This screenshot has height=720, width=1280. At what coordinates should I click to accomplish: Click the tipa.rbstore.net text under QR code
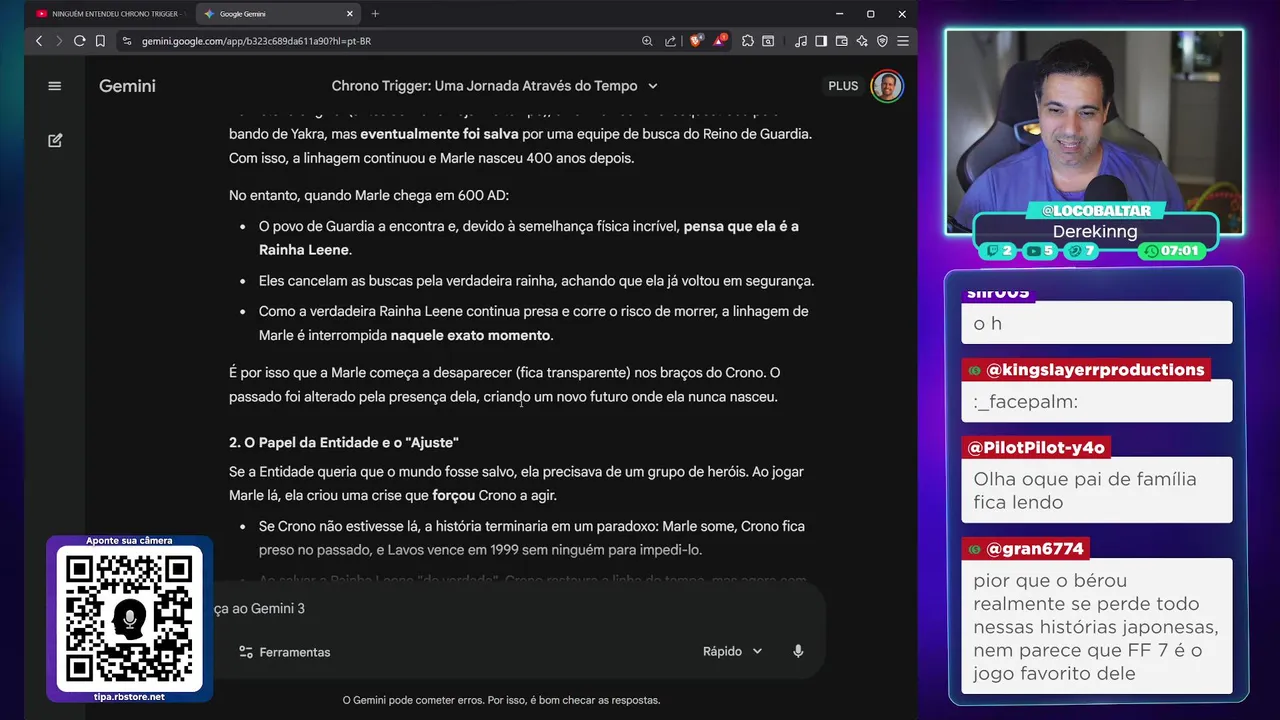coord(129,697)
